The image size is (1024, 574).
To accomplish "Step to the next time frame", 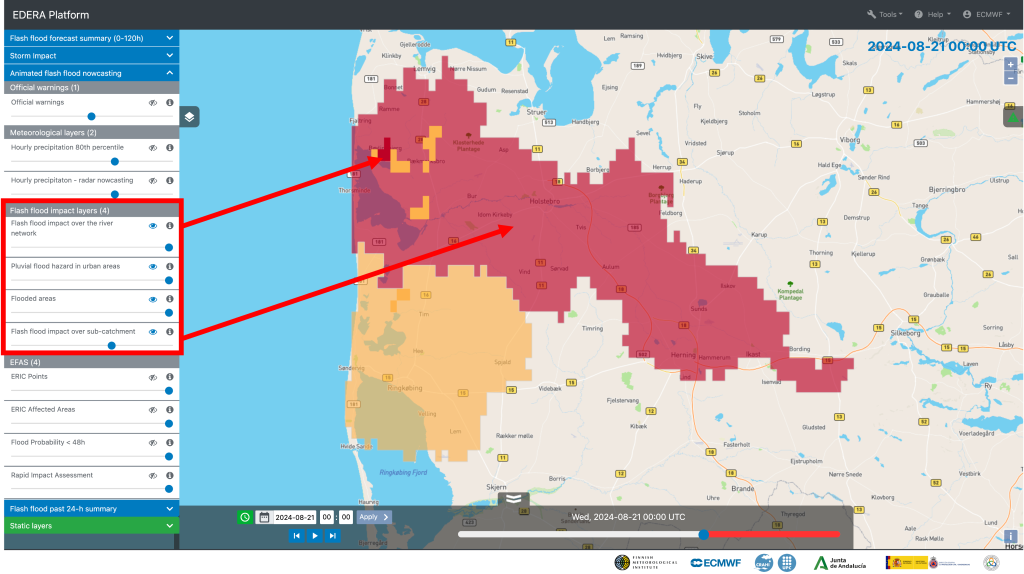I will pos(333,536).
